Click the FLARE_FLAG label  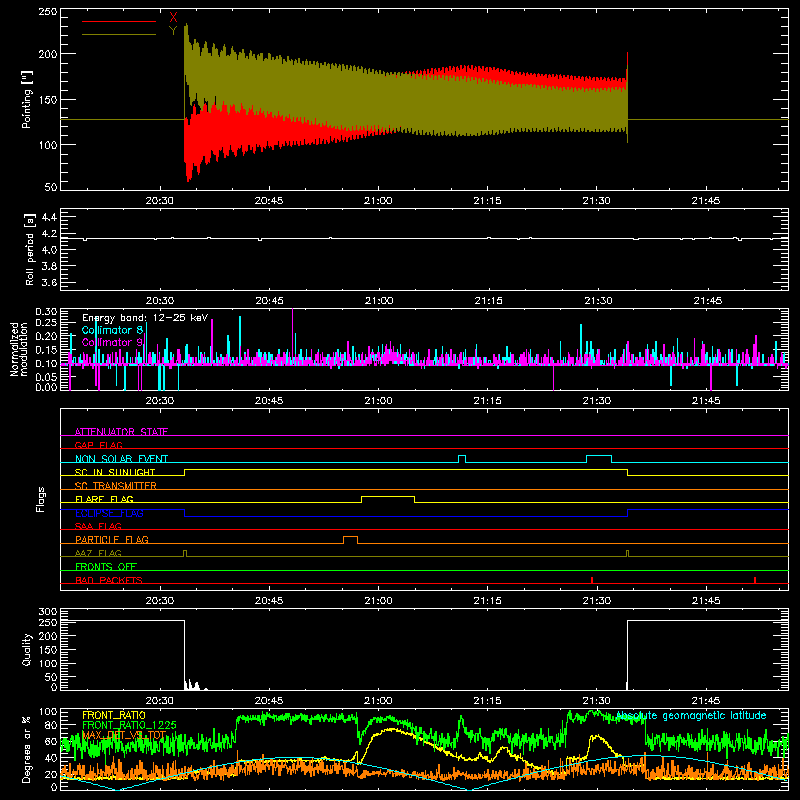pos(104,499)
